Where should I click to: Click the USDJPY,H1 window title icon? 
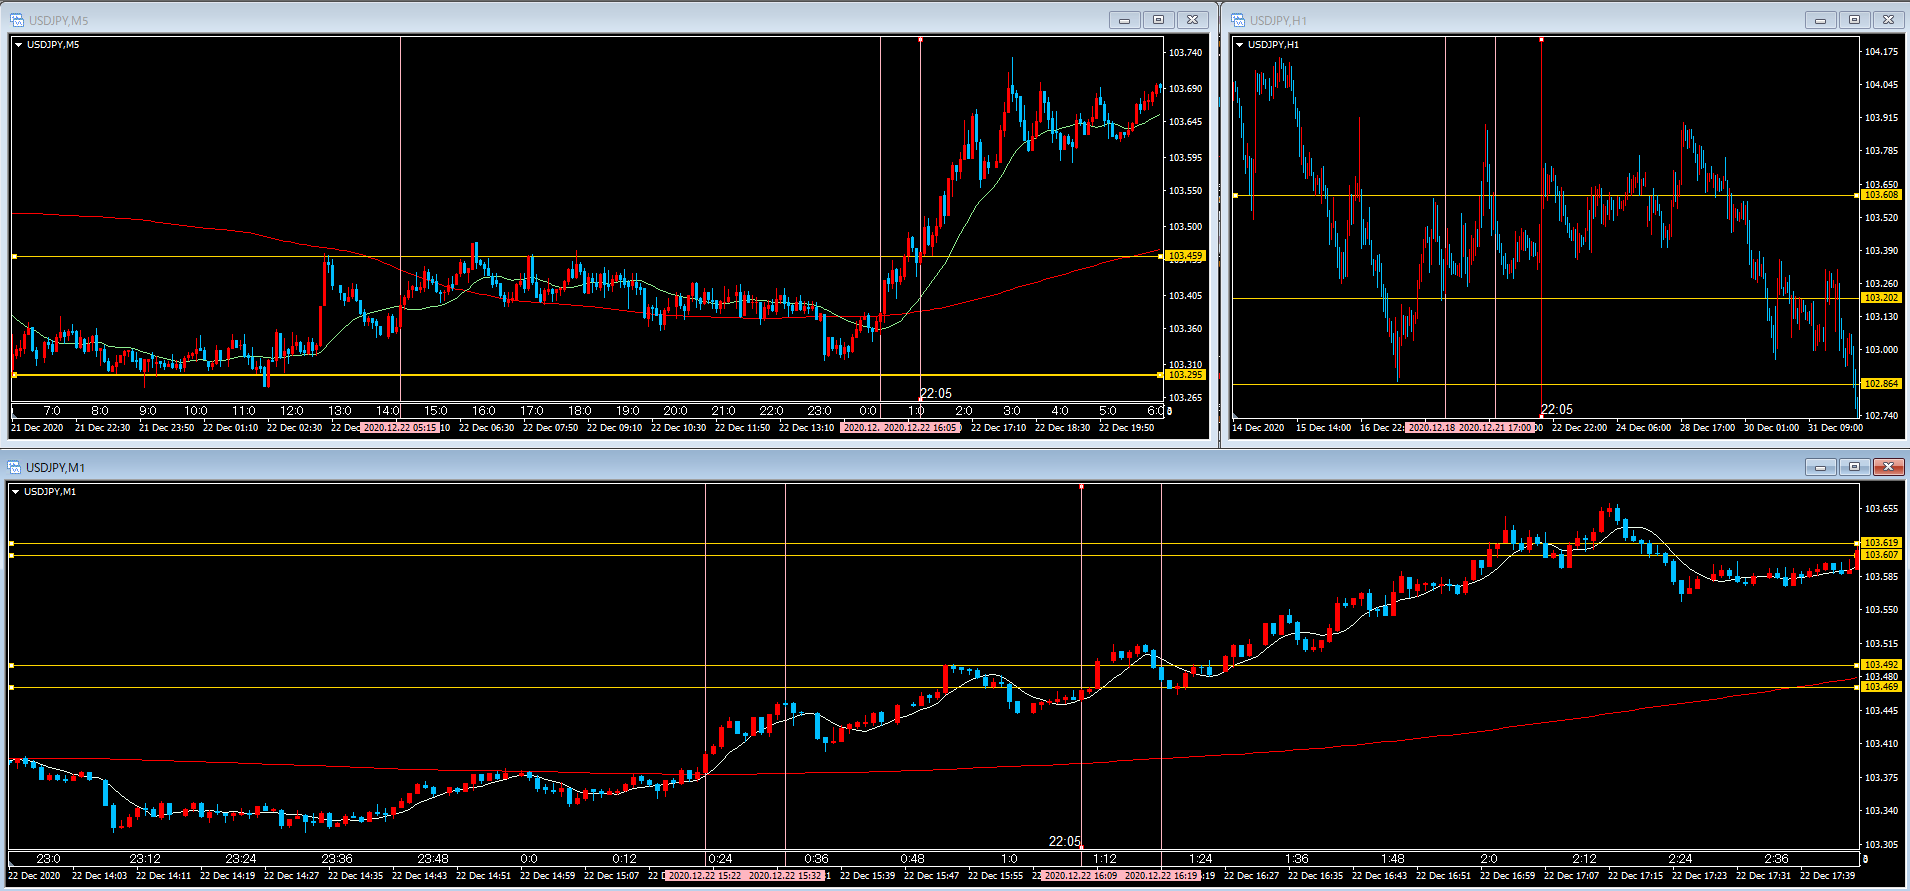[x=1238, y=20]
